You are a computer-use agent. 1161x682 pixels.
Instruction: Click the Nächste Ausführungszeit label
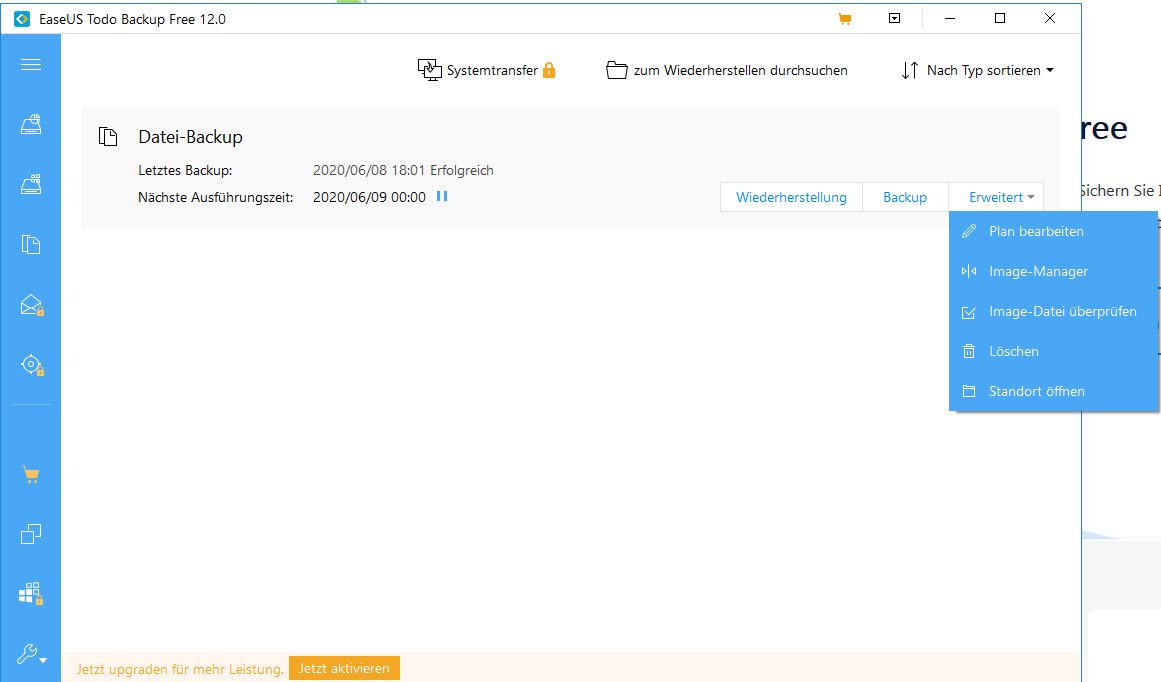(x=215, y=198)
